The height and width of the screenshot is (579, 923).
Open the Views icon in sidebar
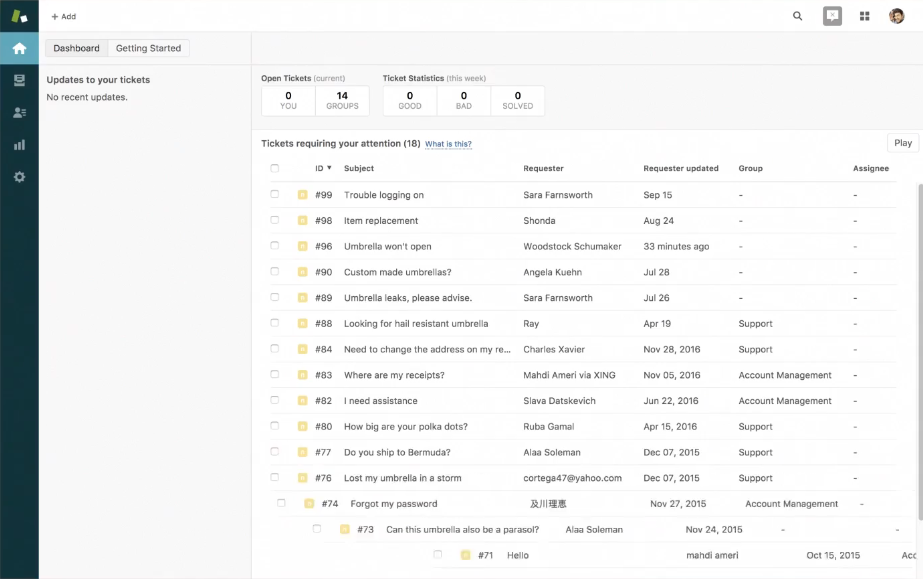point(19,80)
